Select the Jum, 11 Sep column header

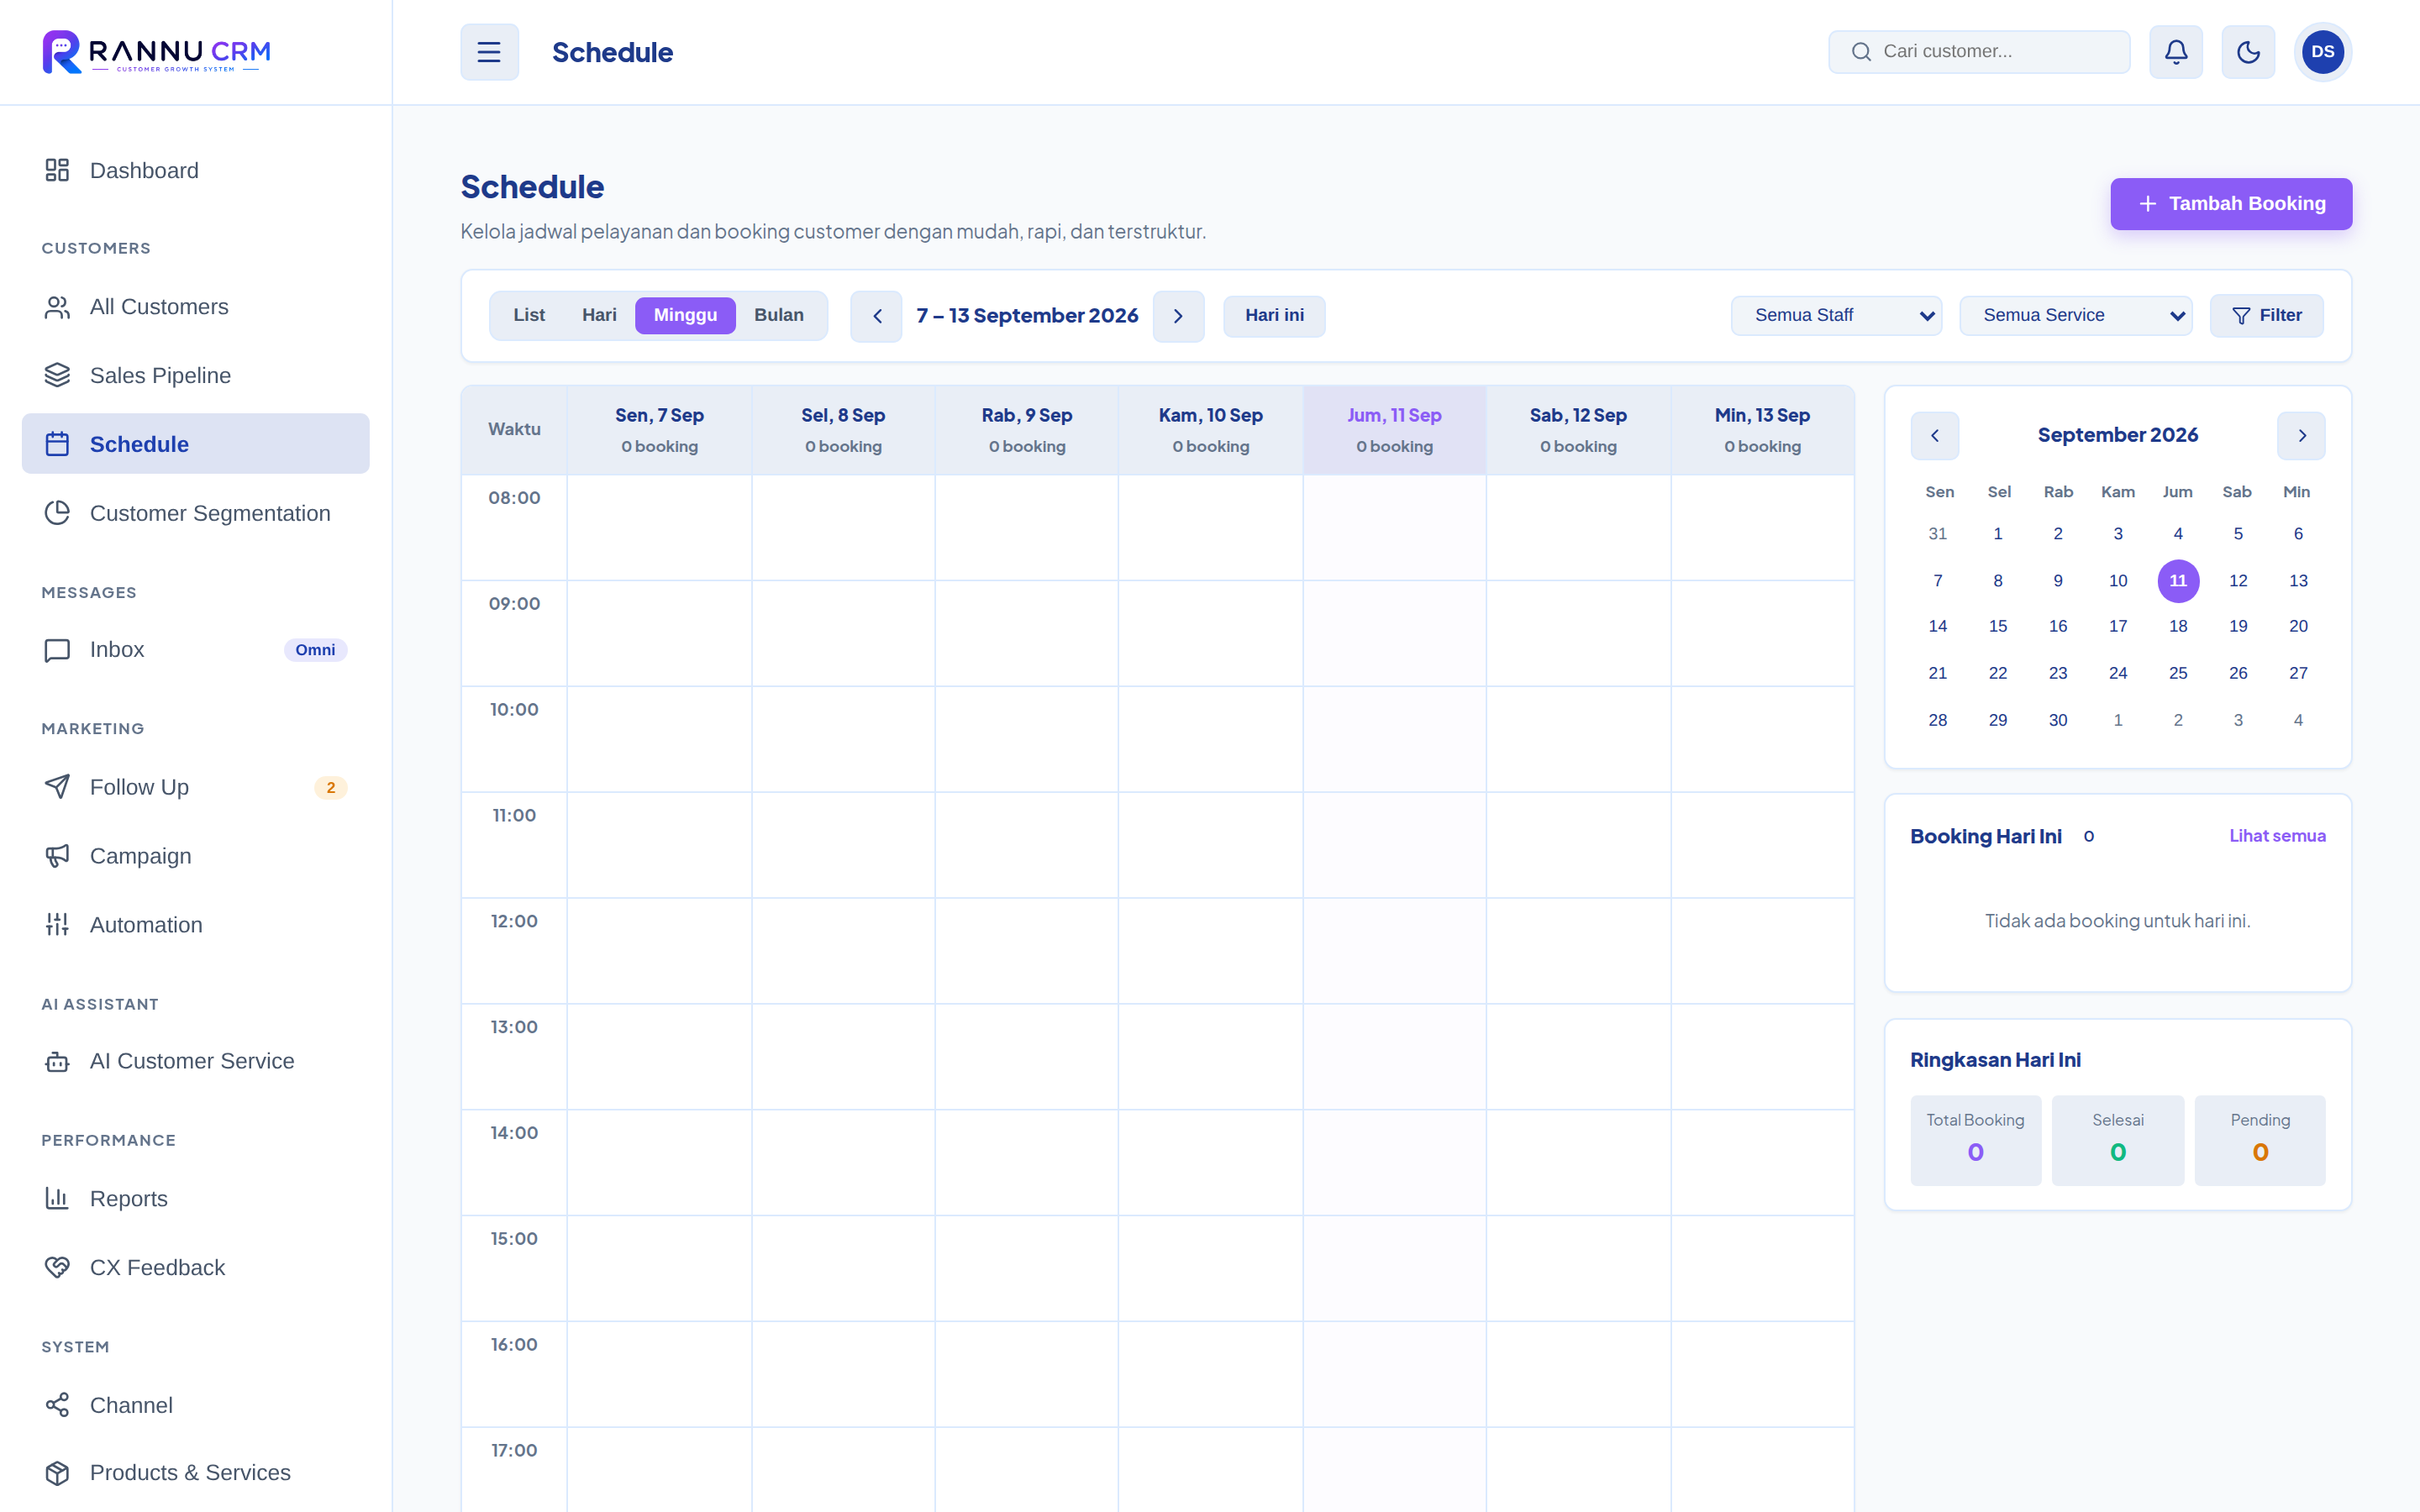[1394, 430]
